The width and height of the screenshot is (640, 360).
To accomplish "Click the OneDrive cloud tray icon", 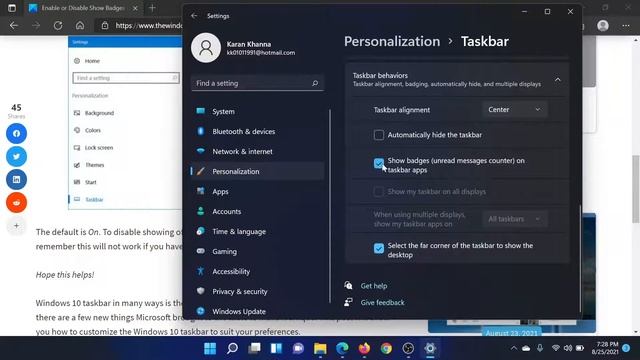I will click(x=527, y=348).
